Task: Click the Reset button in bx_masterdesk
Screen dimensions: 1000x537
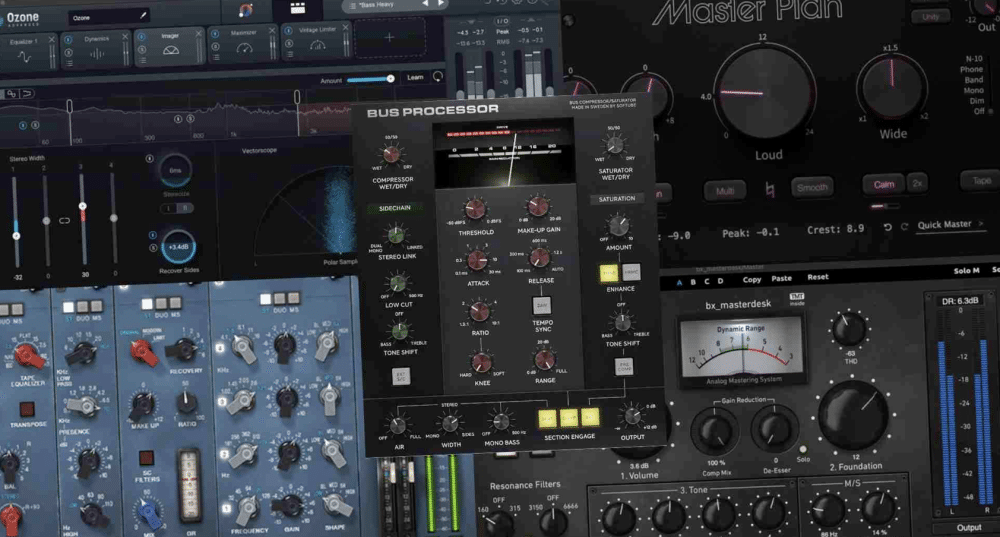Action: click(x=818, y=278)
